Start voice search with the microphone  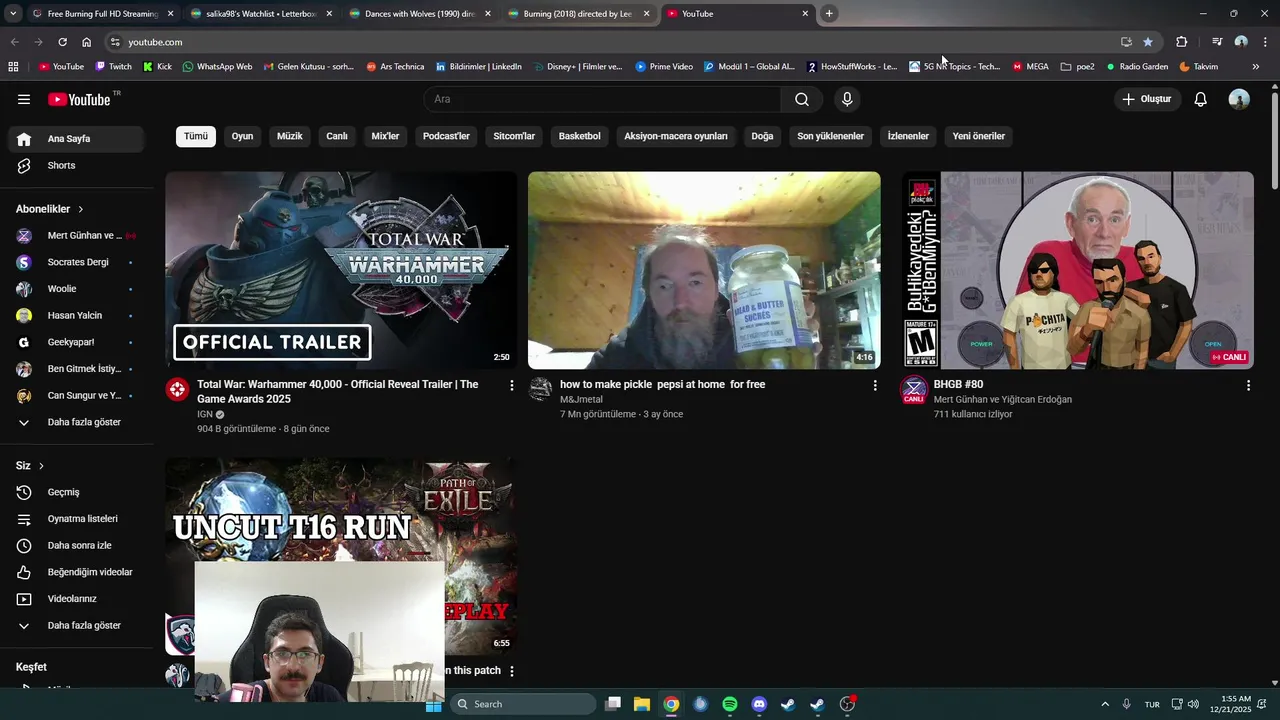coord(847,99)
